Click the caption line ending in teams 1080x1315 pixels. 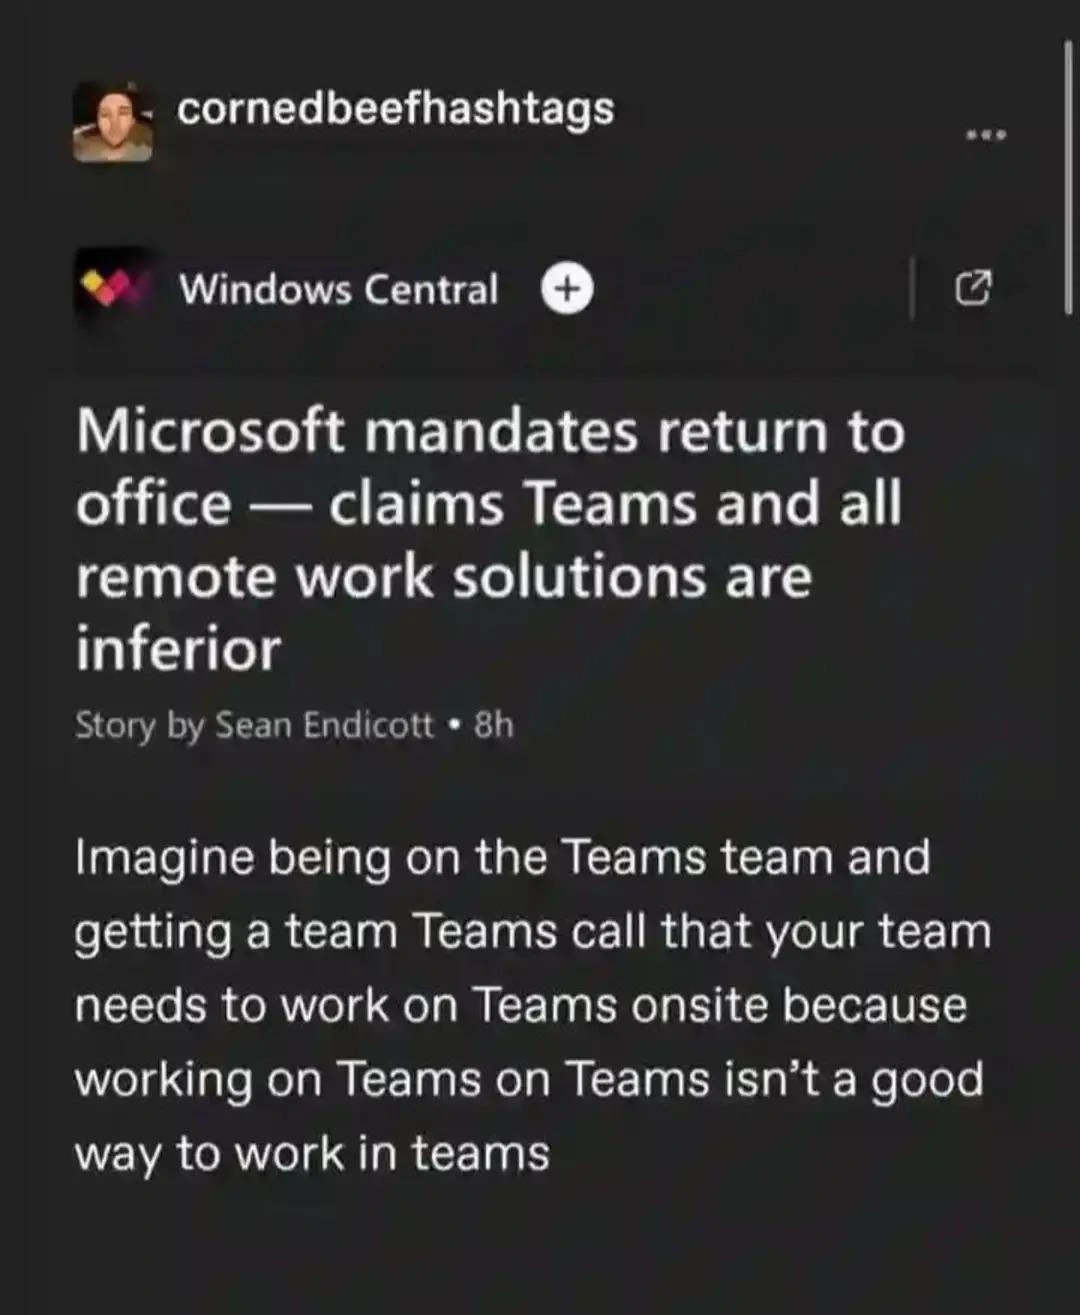[312, 1153]
